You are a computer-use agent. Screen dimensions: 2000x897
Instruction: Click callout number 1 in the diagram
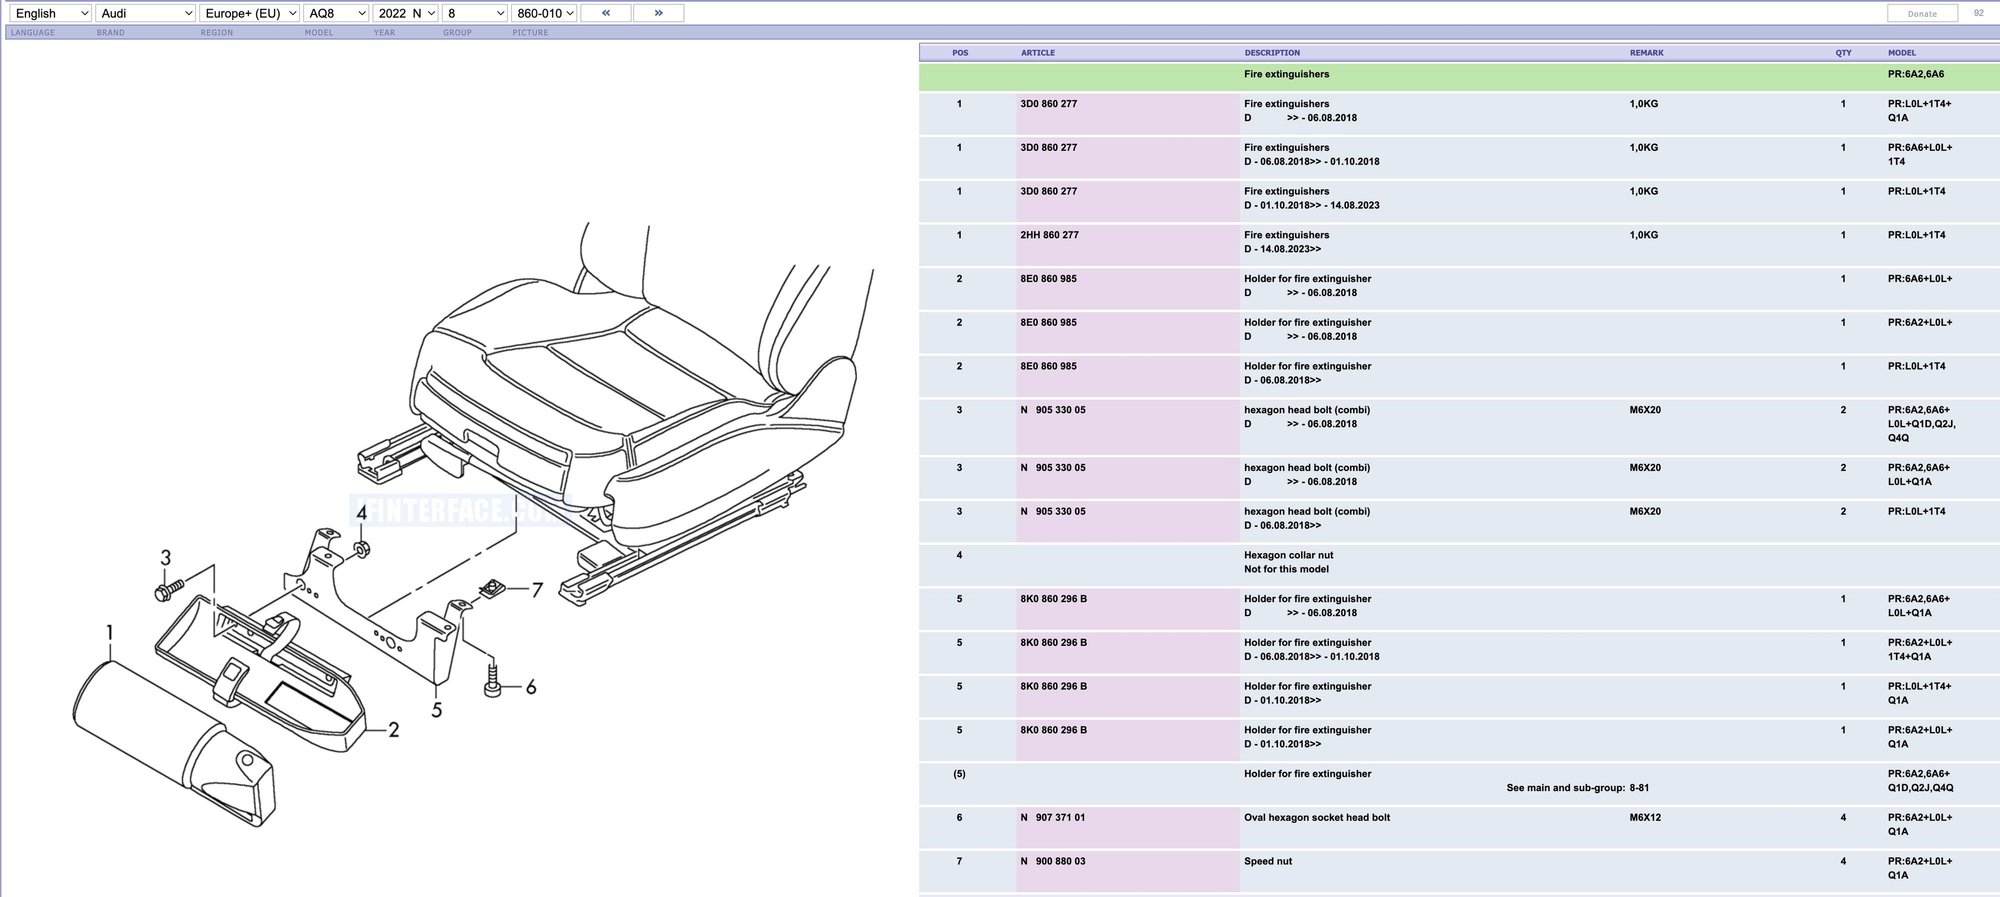tap(110, 632)
